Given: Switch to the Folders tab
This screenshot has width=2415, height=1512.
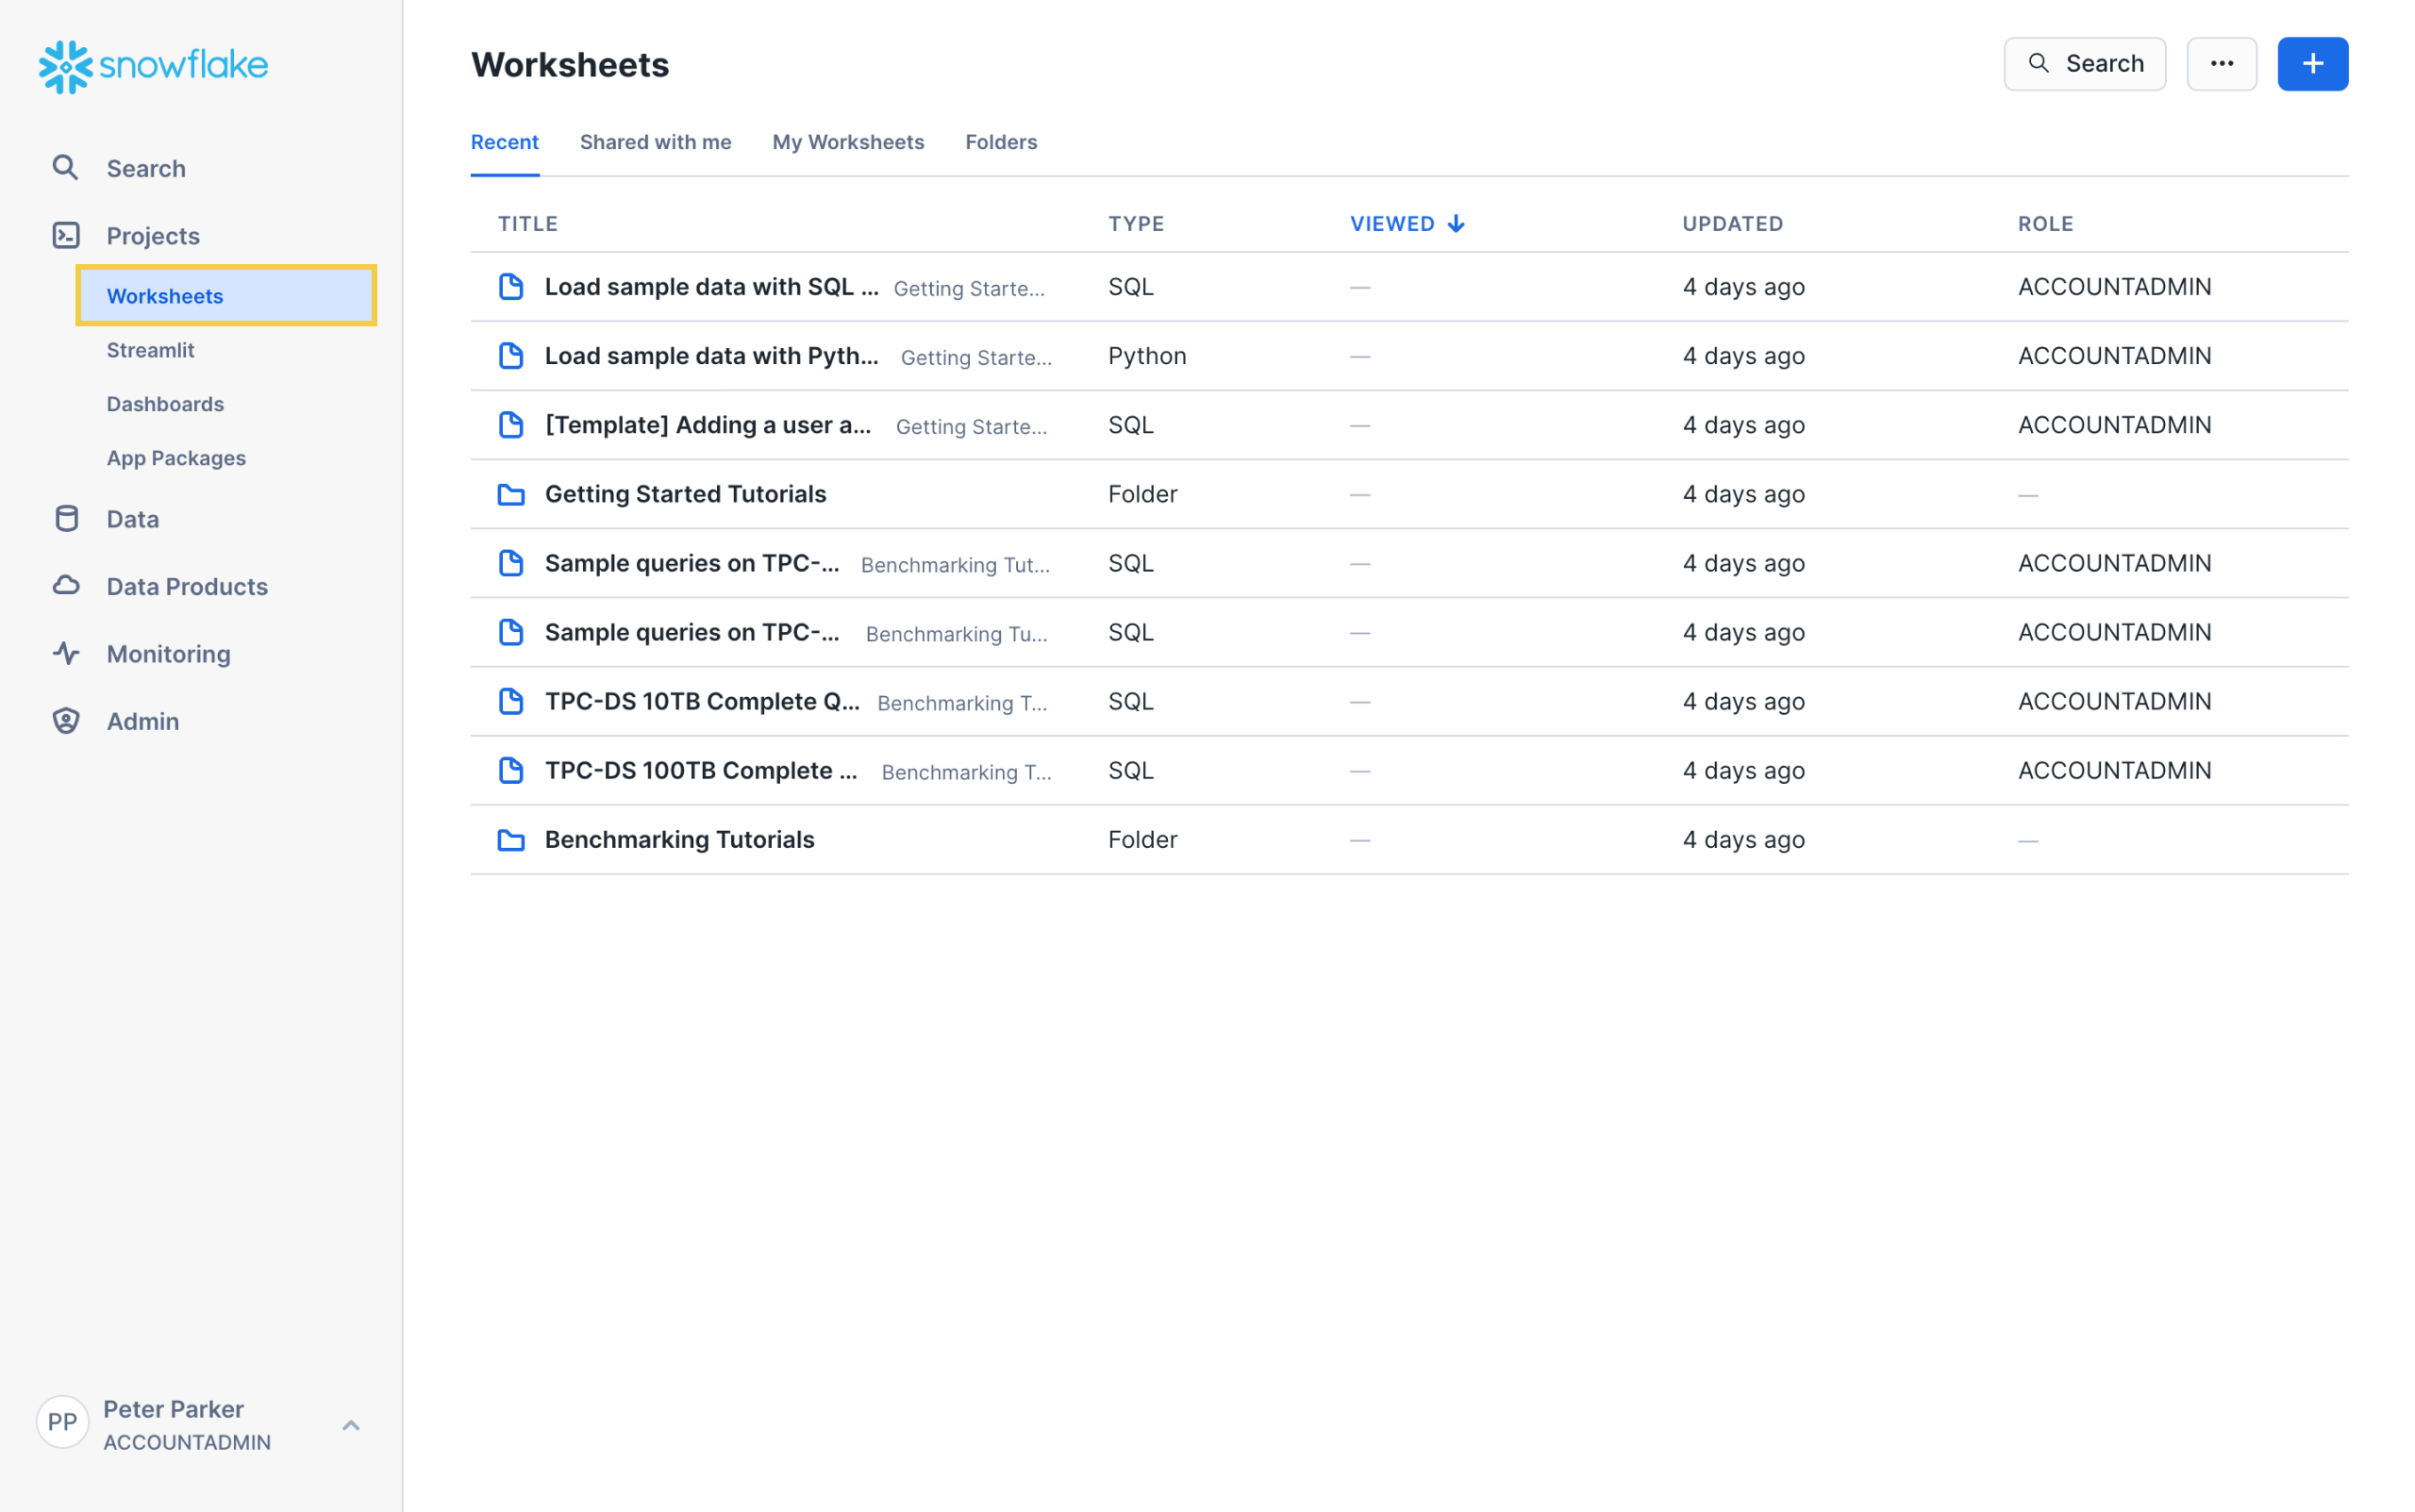Looking at the screenshot, I should point(1000,142).
